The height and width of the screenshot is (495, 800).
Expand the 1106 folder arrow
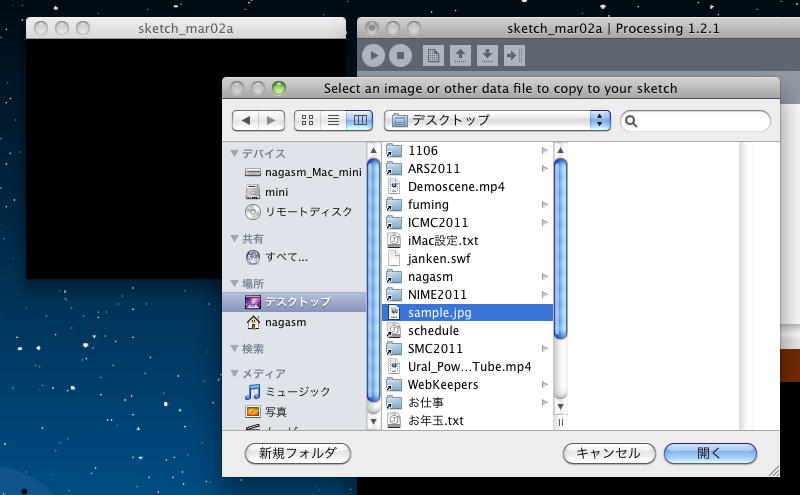[544, 151]
